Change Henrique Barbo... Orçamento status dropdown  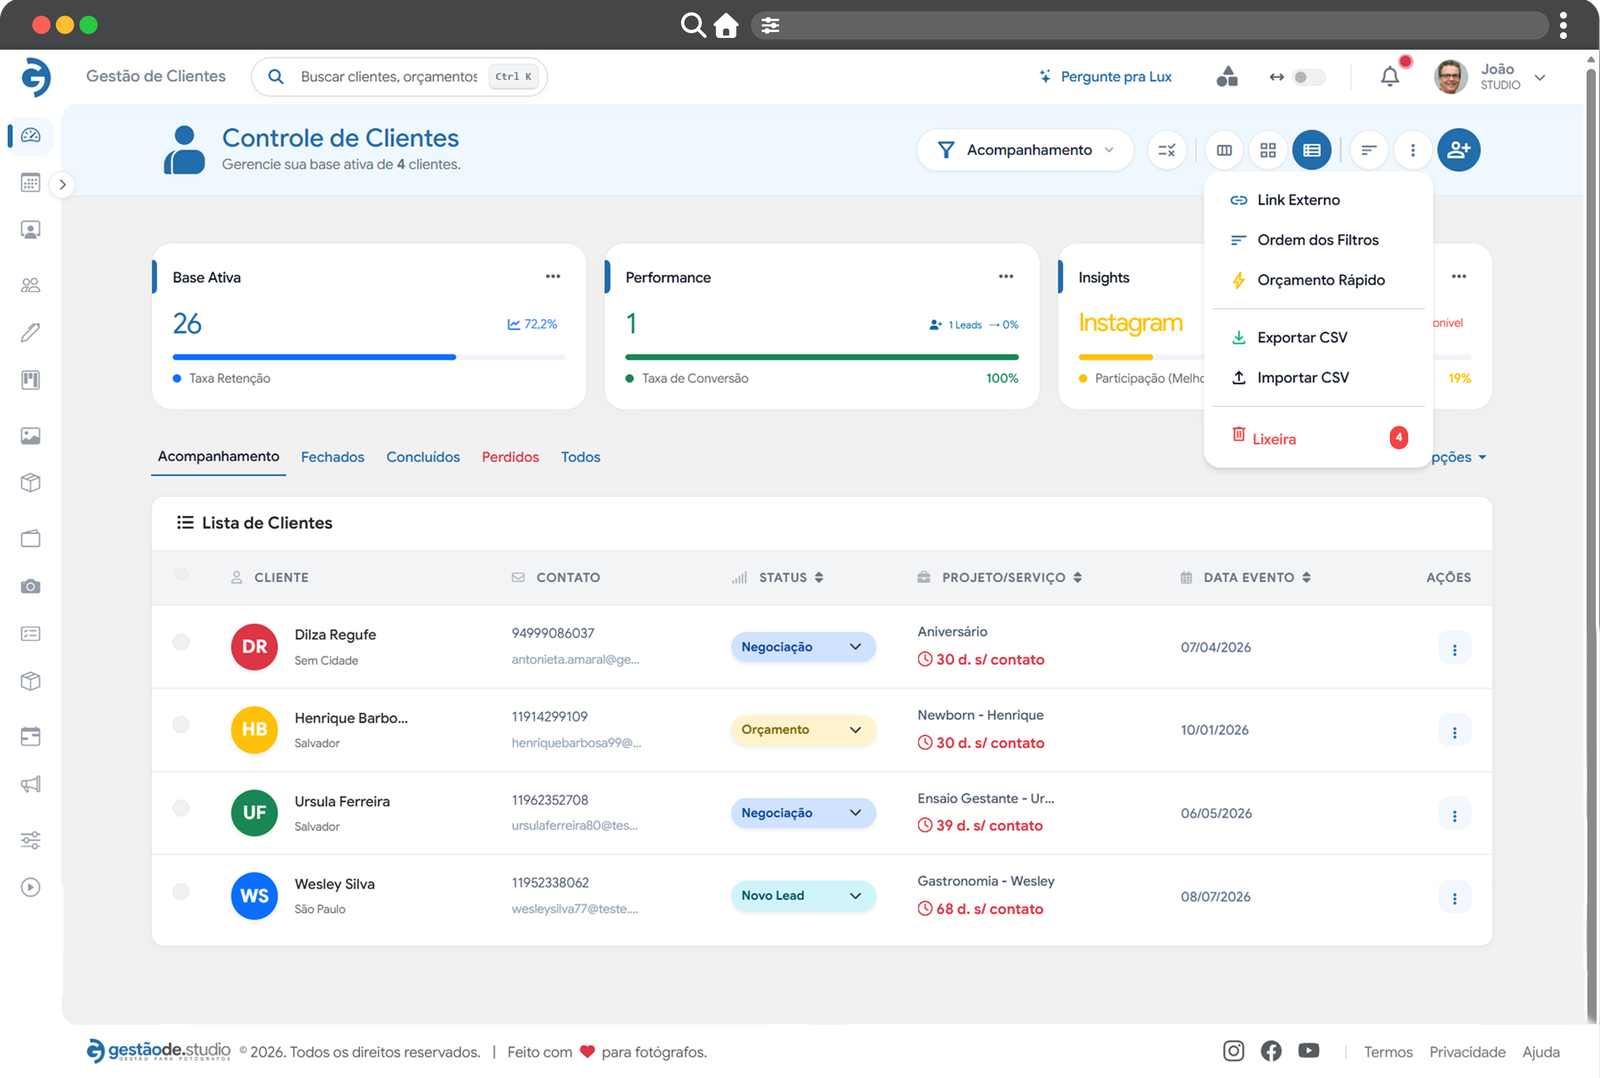(x=803, y=730)
